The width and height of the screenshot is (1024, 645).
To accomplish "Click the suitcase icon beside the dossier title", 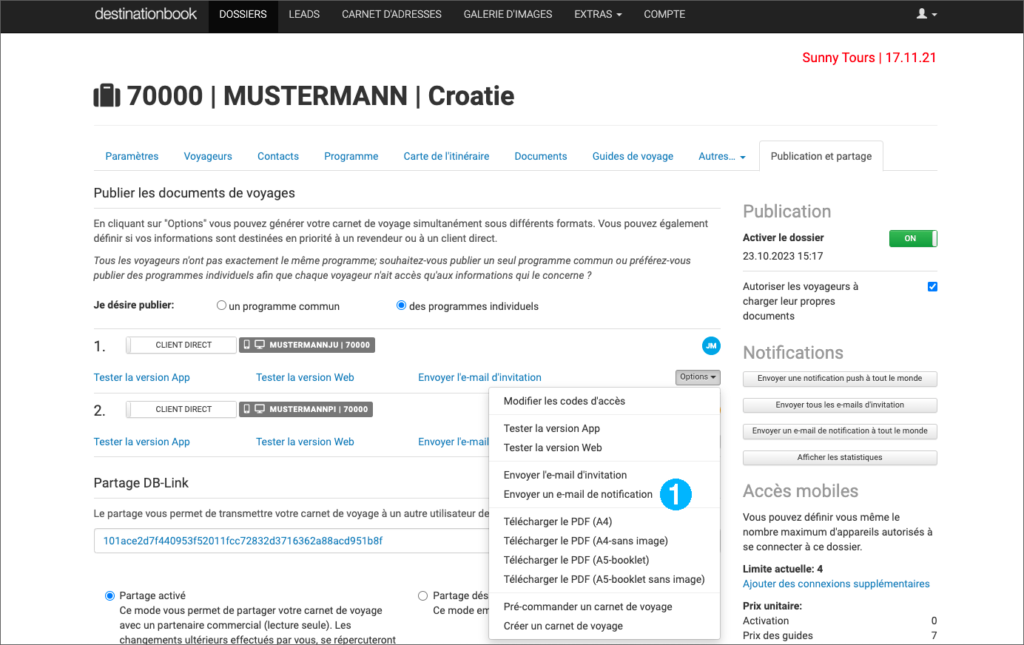I will (106, 96).
